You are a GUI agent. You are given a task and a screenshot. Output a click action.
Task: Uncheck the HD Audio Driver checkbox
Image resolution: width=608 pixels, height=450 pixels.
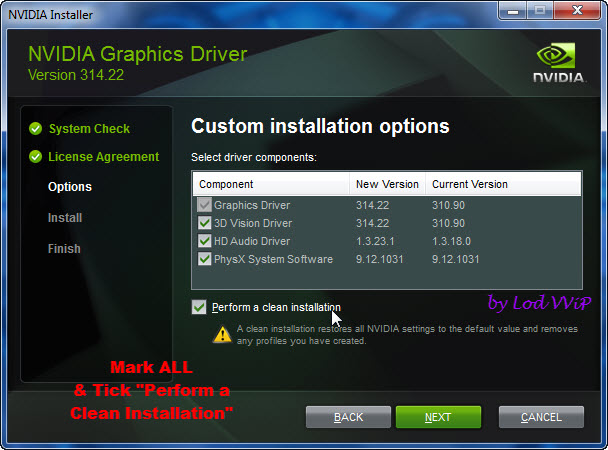(204, 241)
